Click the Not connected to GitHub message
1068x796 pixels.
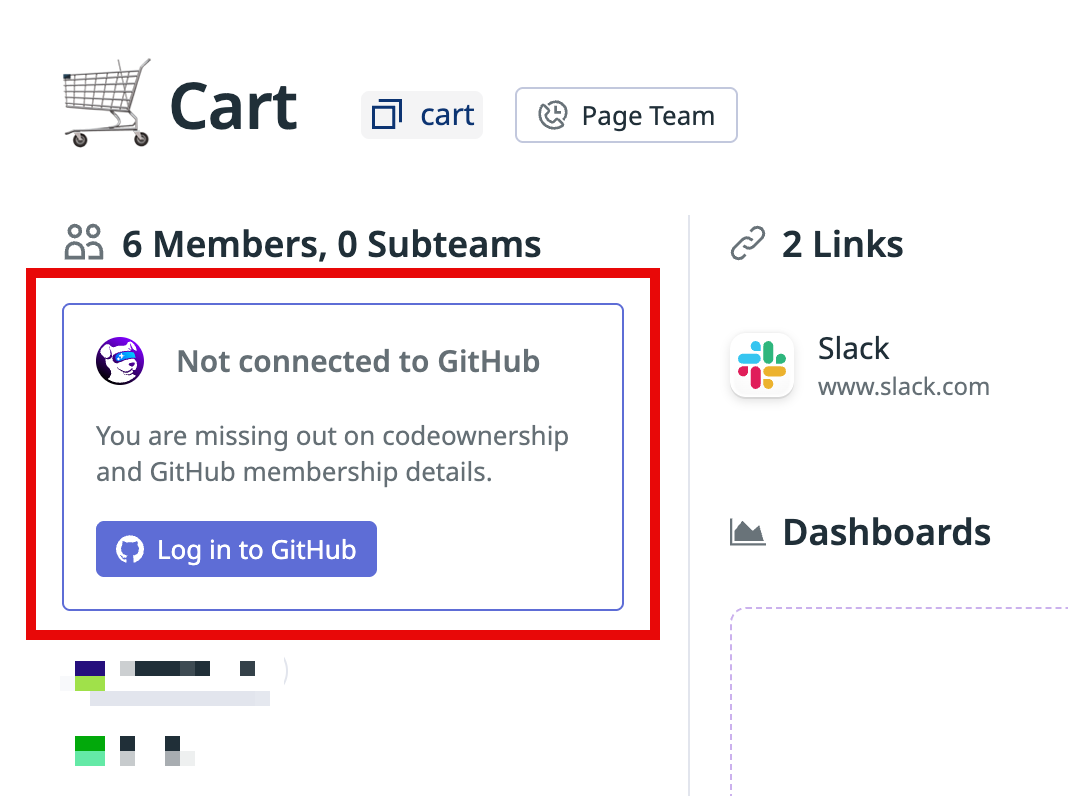(x=358, y=361)
